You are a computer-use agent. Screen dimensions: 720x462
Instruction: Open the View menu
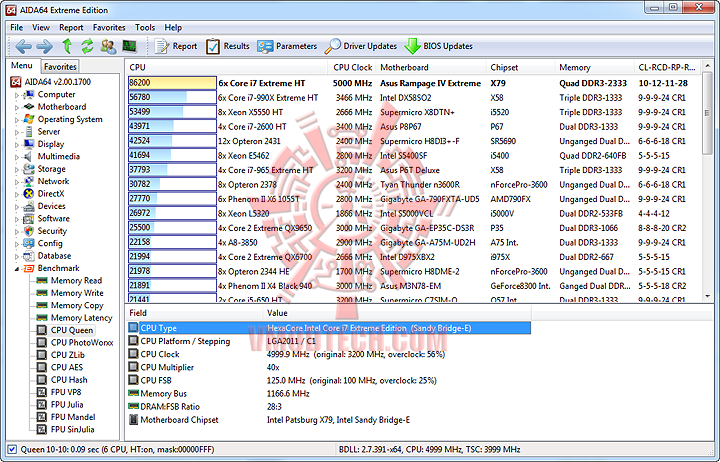41,28
